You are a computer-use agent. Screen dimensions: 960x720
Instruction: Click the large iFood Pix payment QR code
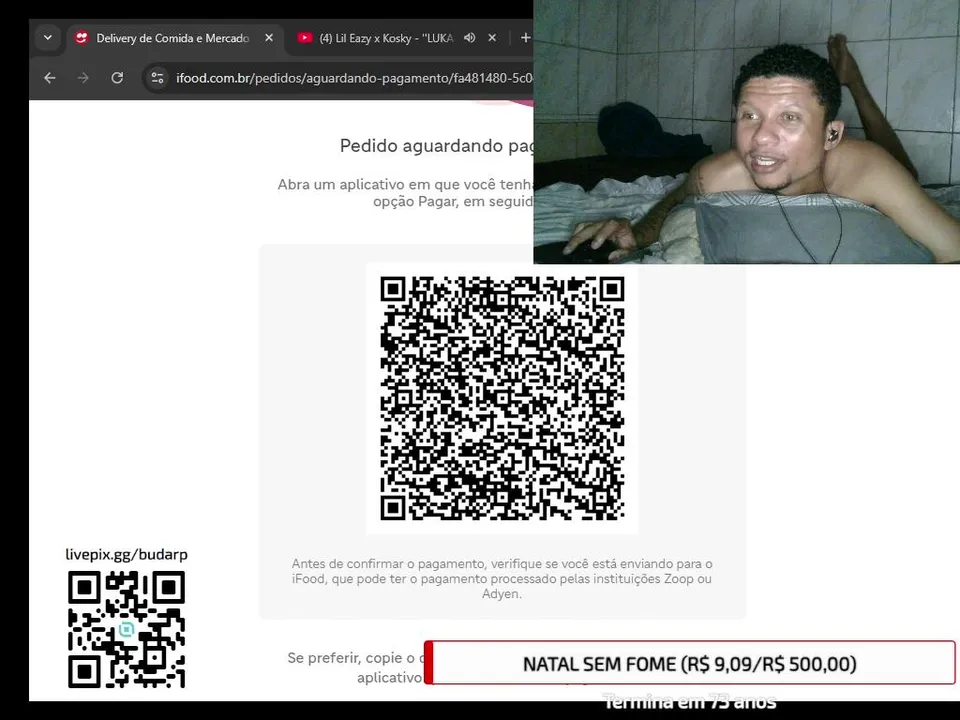(502, 398)
